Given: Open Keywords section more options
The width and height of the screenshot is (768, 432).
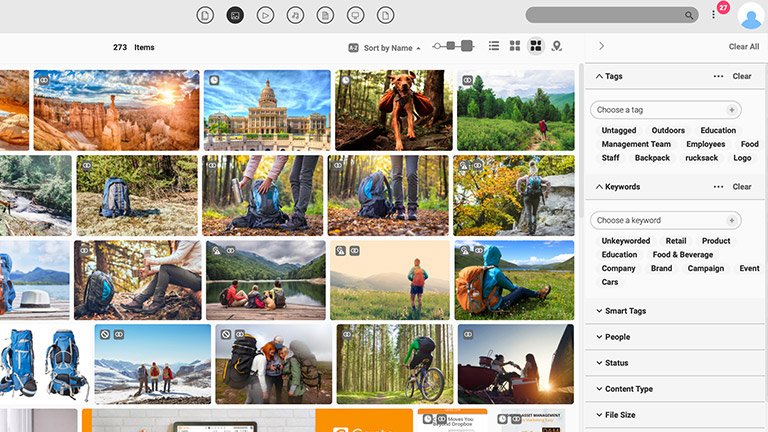Looking at the screenshot, I should (718, 187).
